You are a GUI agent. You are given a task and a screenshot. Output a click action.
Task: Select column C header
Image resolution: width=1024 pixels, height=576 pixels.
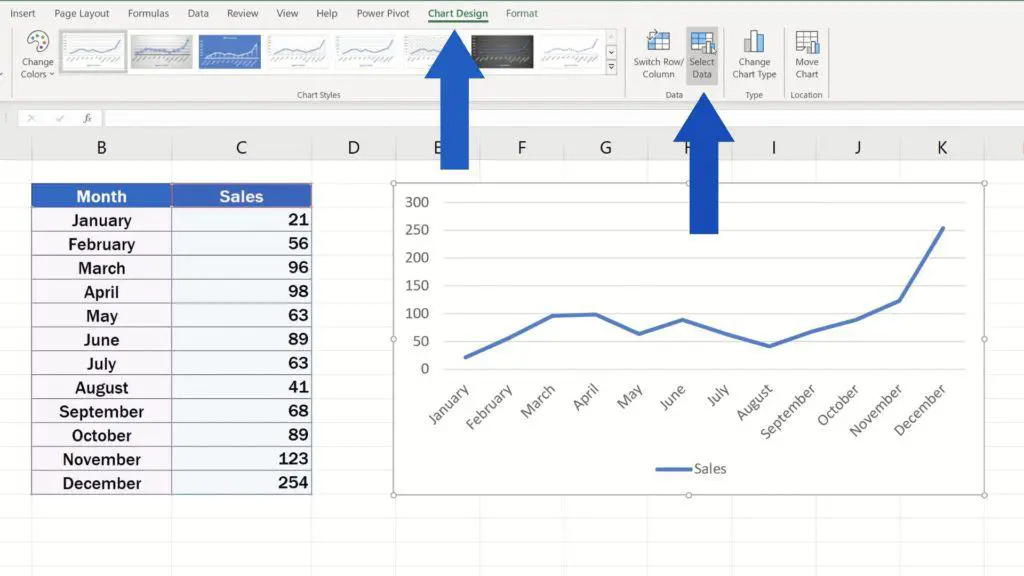pyautogui.click(x=242, y=148)
